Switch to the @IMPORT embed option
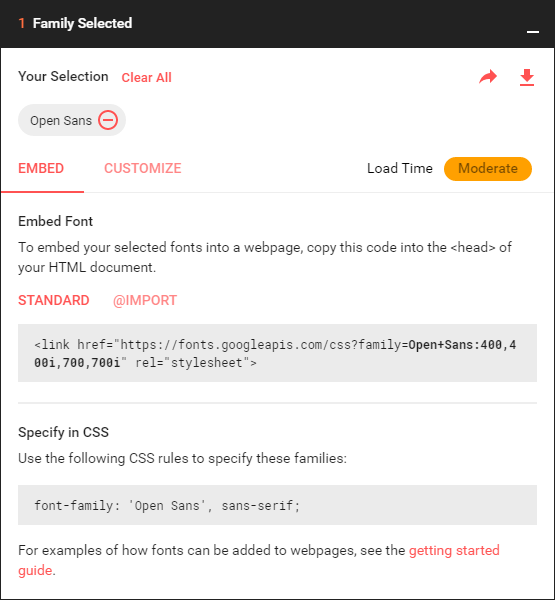 [145, 300]
